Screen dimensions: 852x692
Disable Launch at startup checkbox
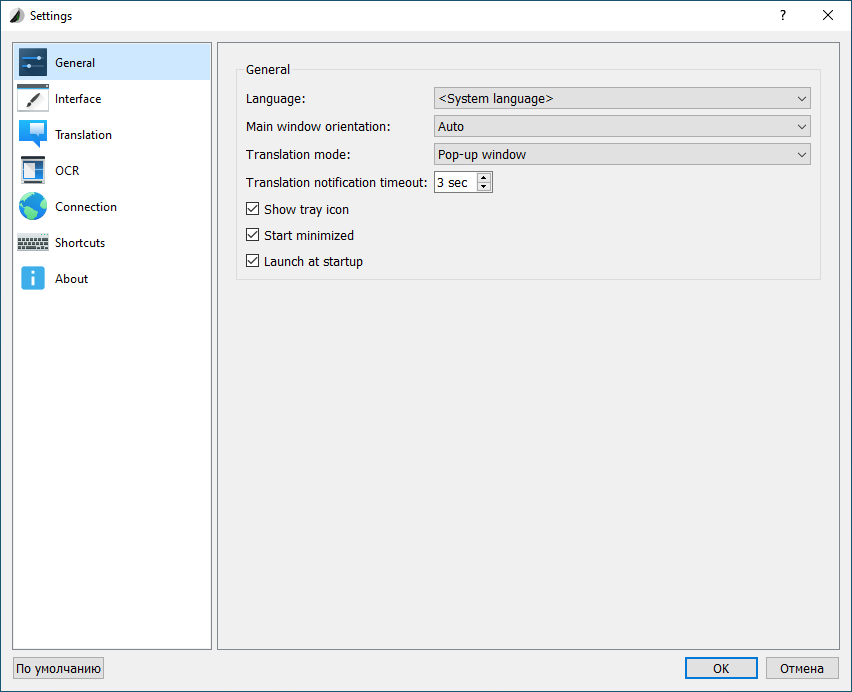click(x=253, y=262)
